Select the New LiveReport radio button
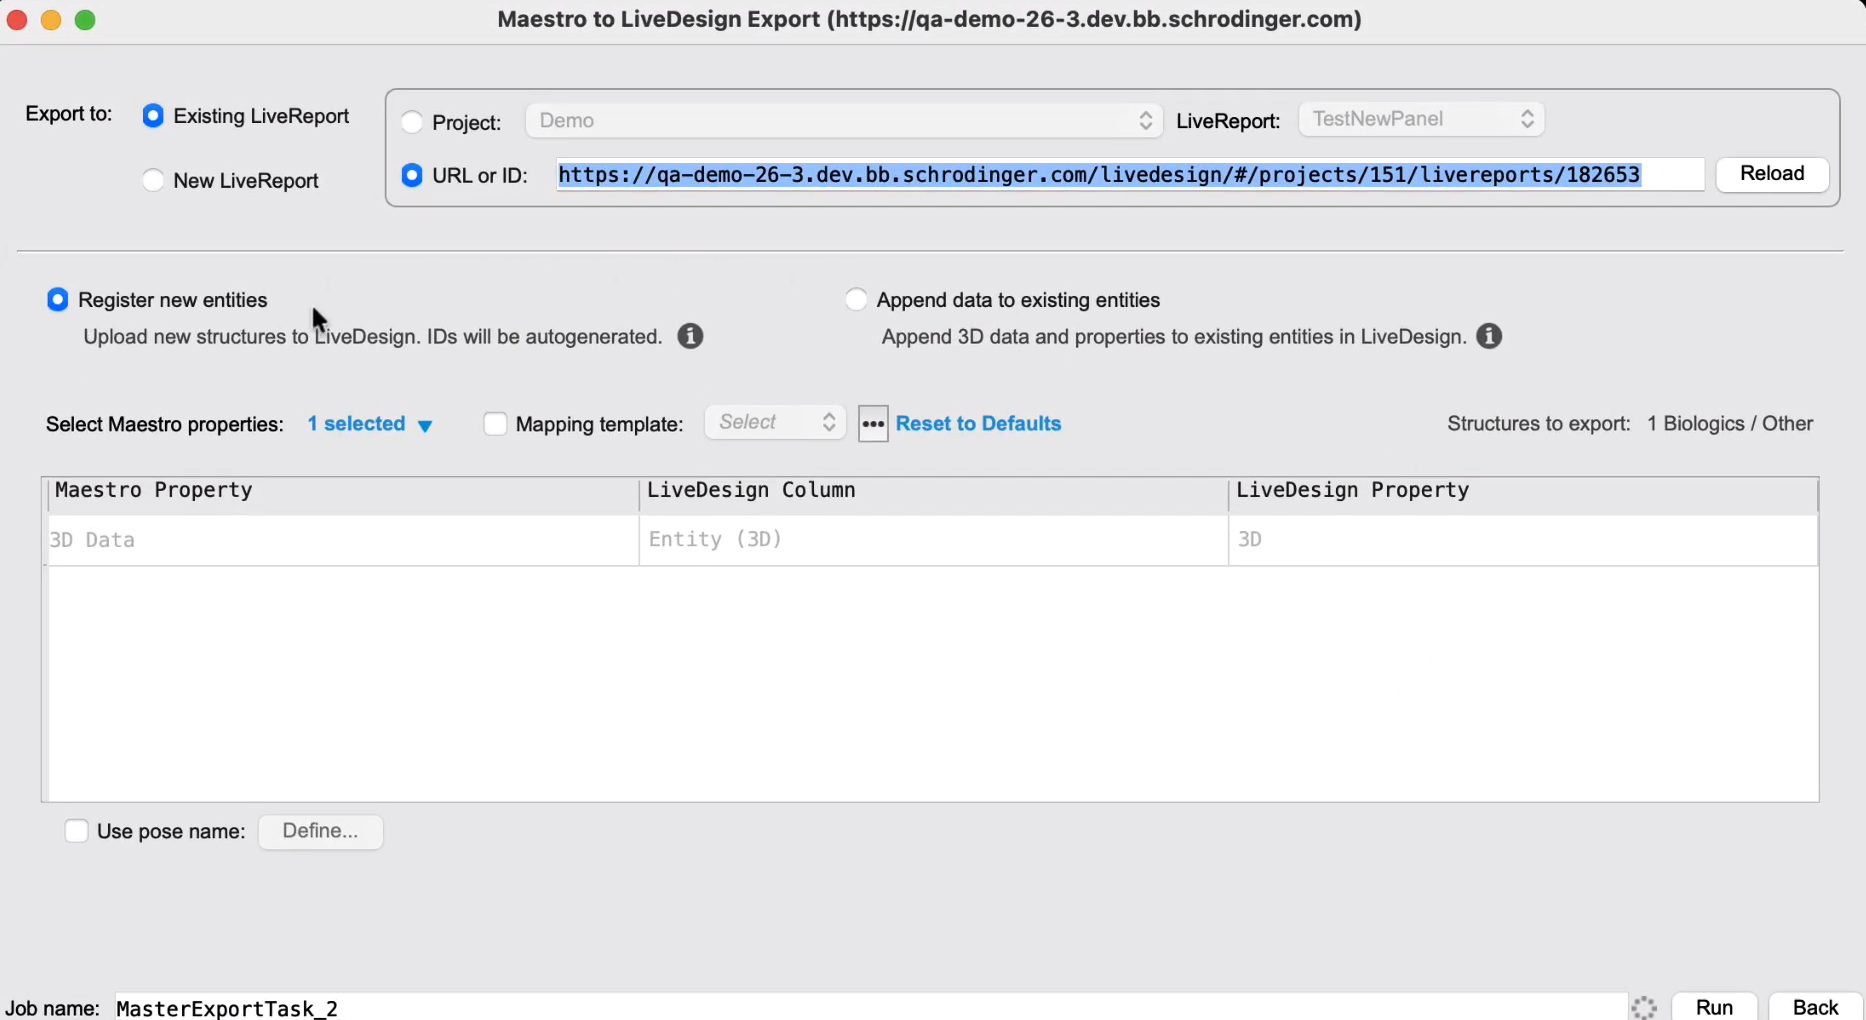 point(153,181)
